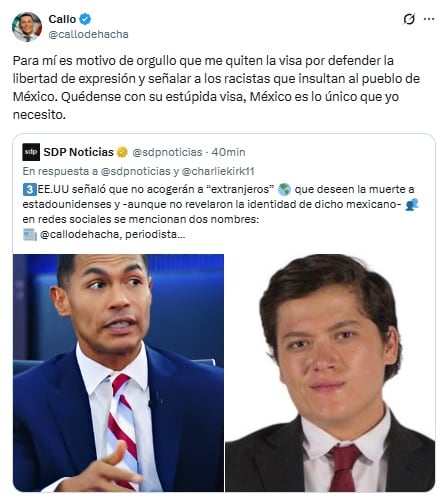Open the @sdpnoticias handle in quoted tweet header
445x498 pixels.
167,152
